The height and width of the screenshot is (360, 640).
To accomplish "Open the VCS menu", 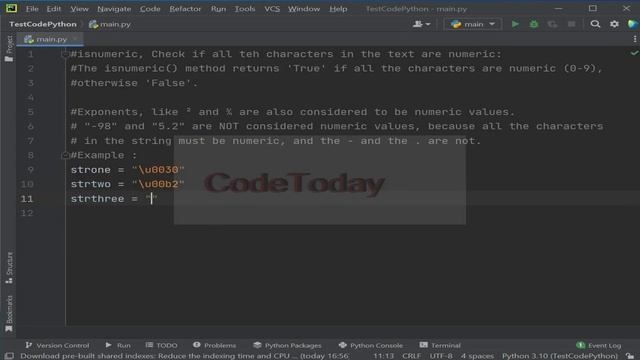I will pos(272,9).
